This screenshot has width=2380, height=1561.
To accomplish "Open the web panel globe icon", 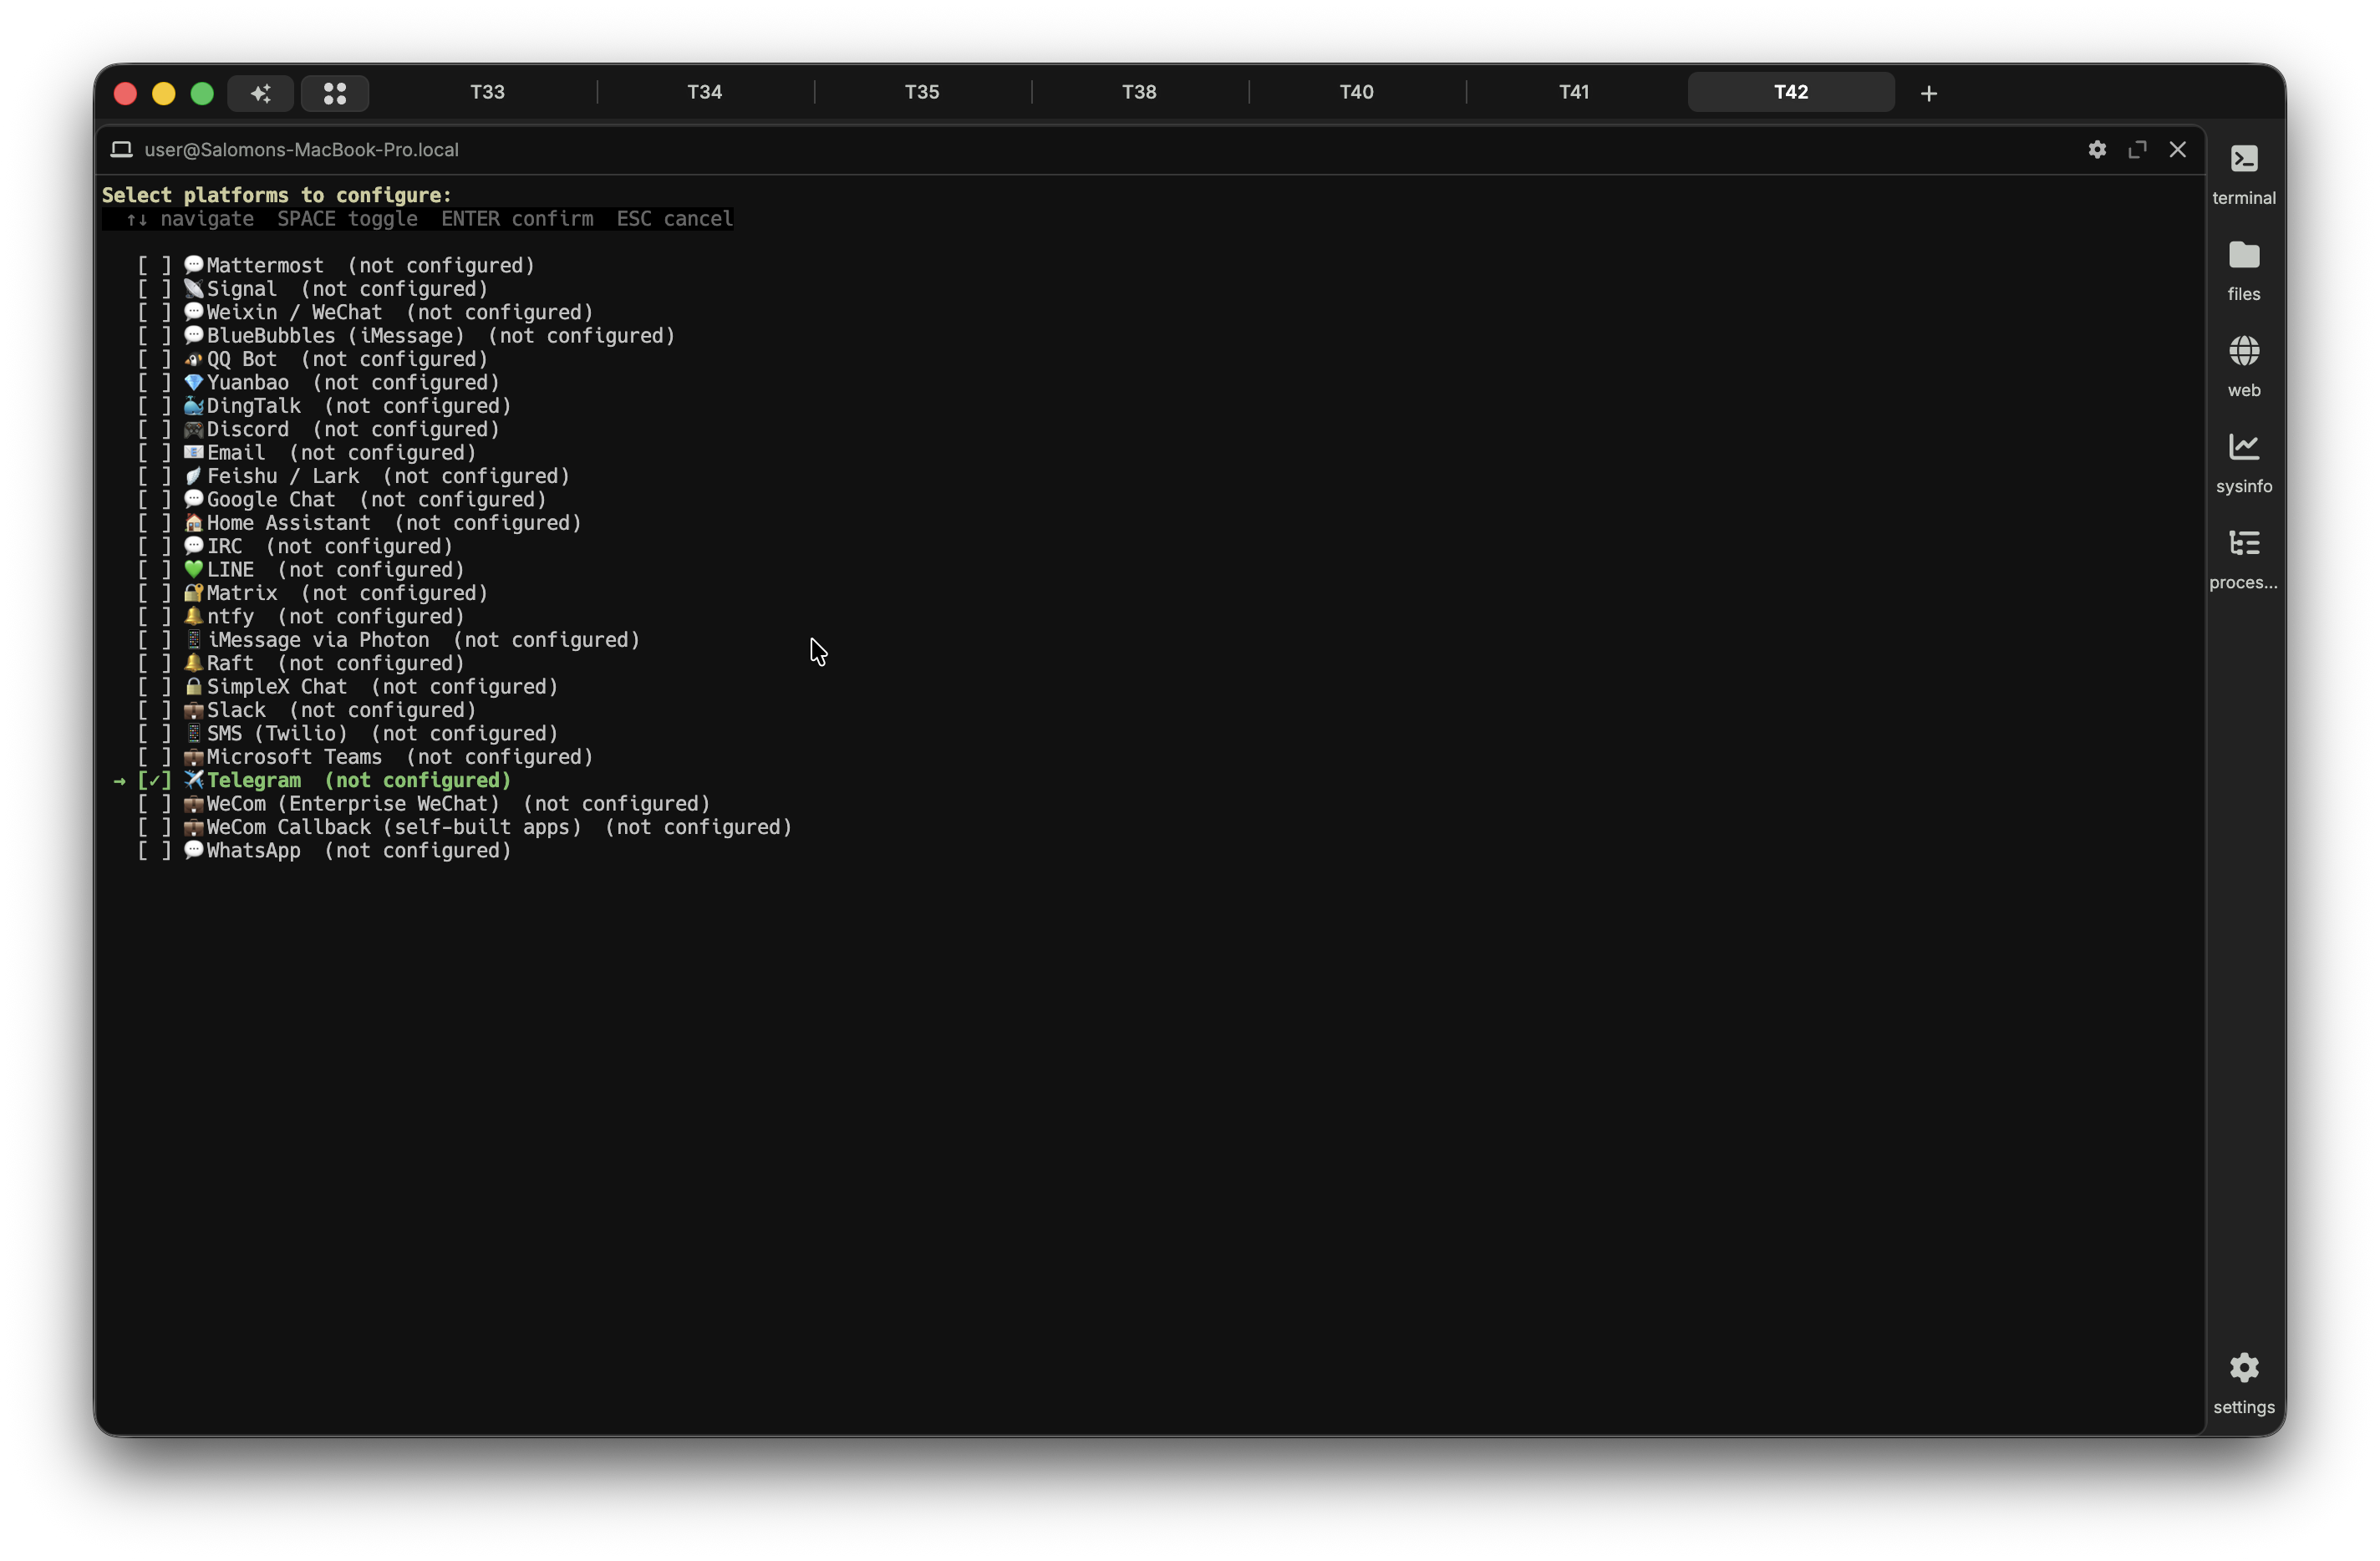I will coord(2243,351).
